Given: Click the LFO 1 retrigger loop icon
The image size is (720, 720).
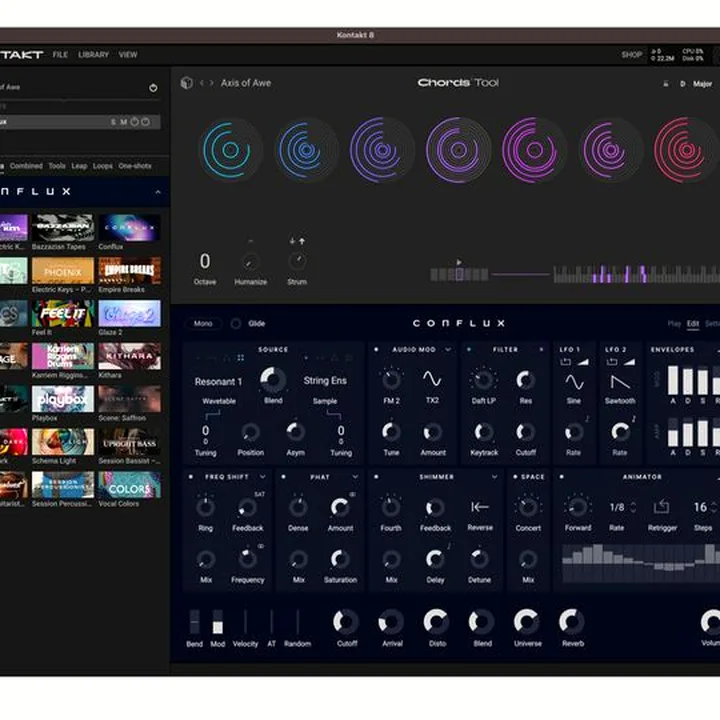Looking at the screenshot, I should coord(566,362).
